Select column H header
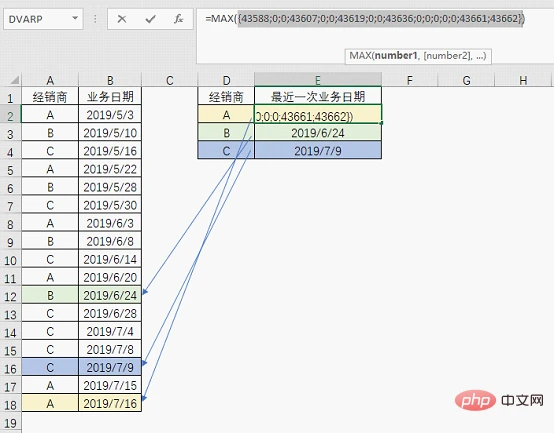This screenshot has width=554, height=433. pyautogui.click(x=523, y=80)
